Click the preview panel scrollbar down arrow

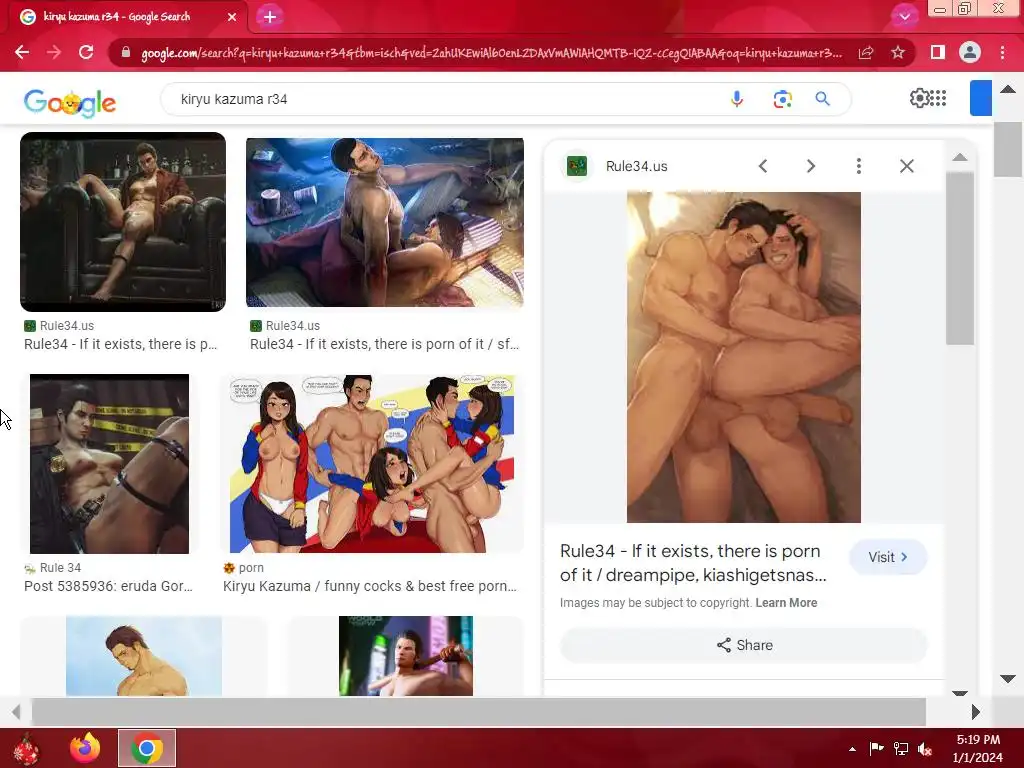coord(959,692)
